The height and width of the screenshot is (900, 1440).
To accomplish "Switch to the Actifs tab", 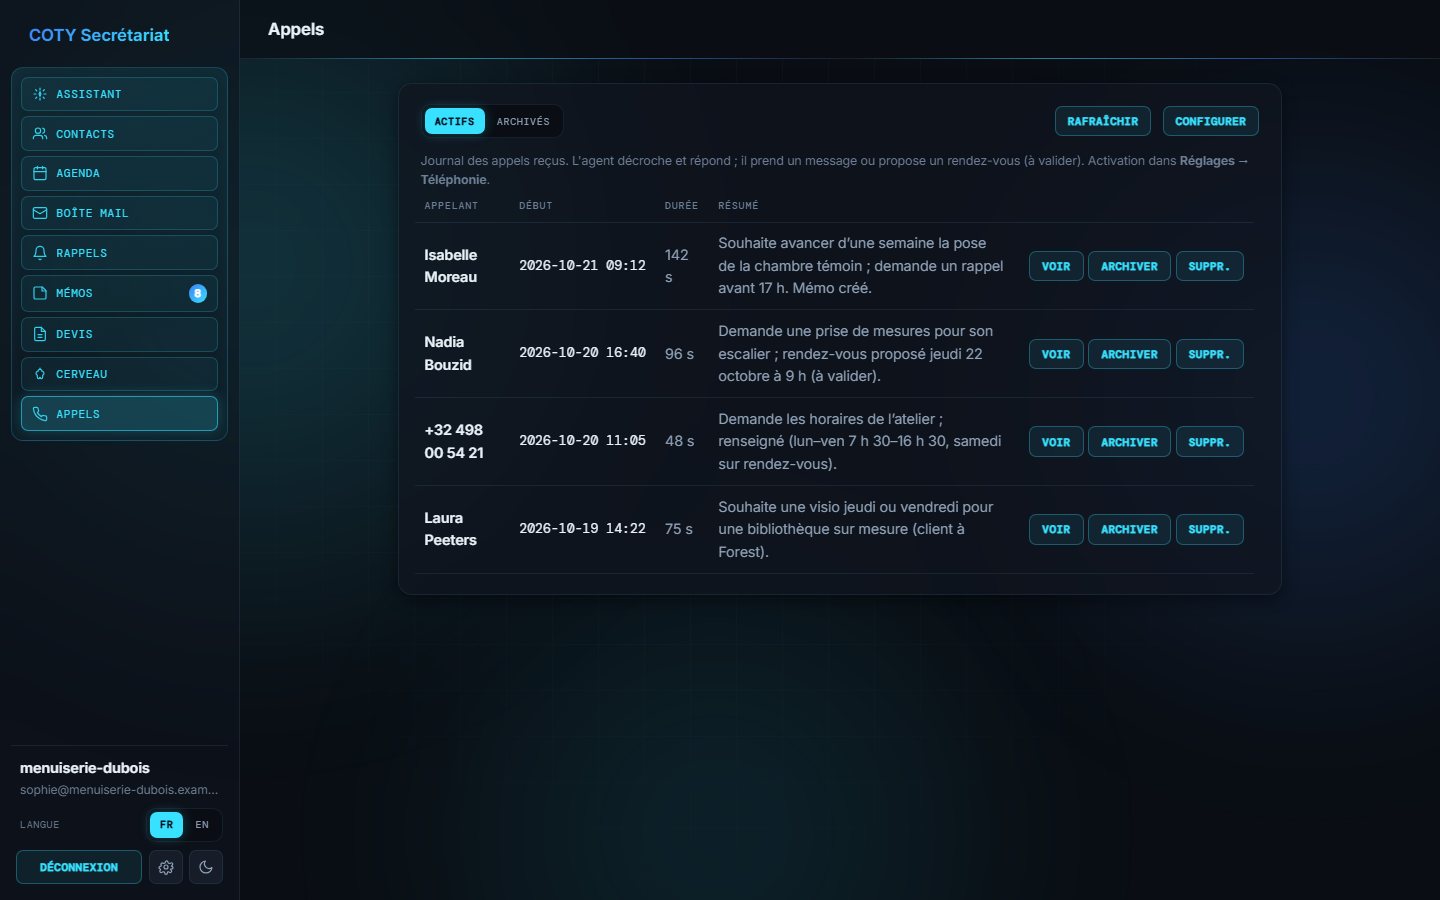I will 454,121.
